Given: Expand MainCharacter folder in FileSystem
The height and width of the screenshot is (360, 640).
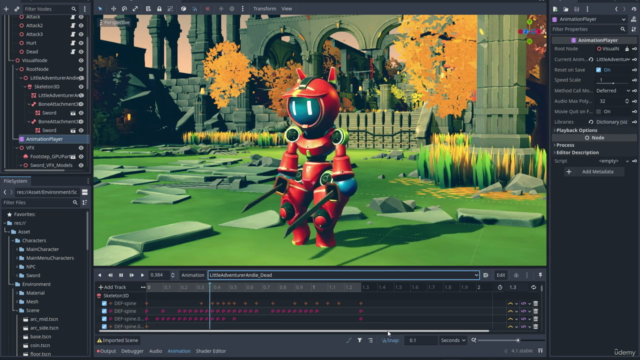Looking at the screenshot, I should [17, 249].
